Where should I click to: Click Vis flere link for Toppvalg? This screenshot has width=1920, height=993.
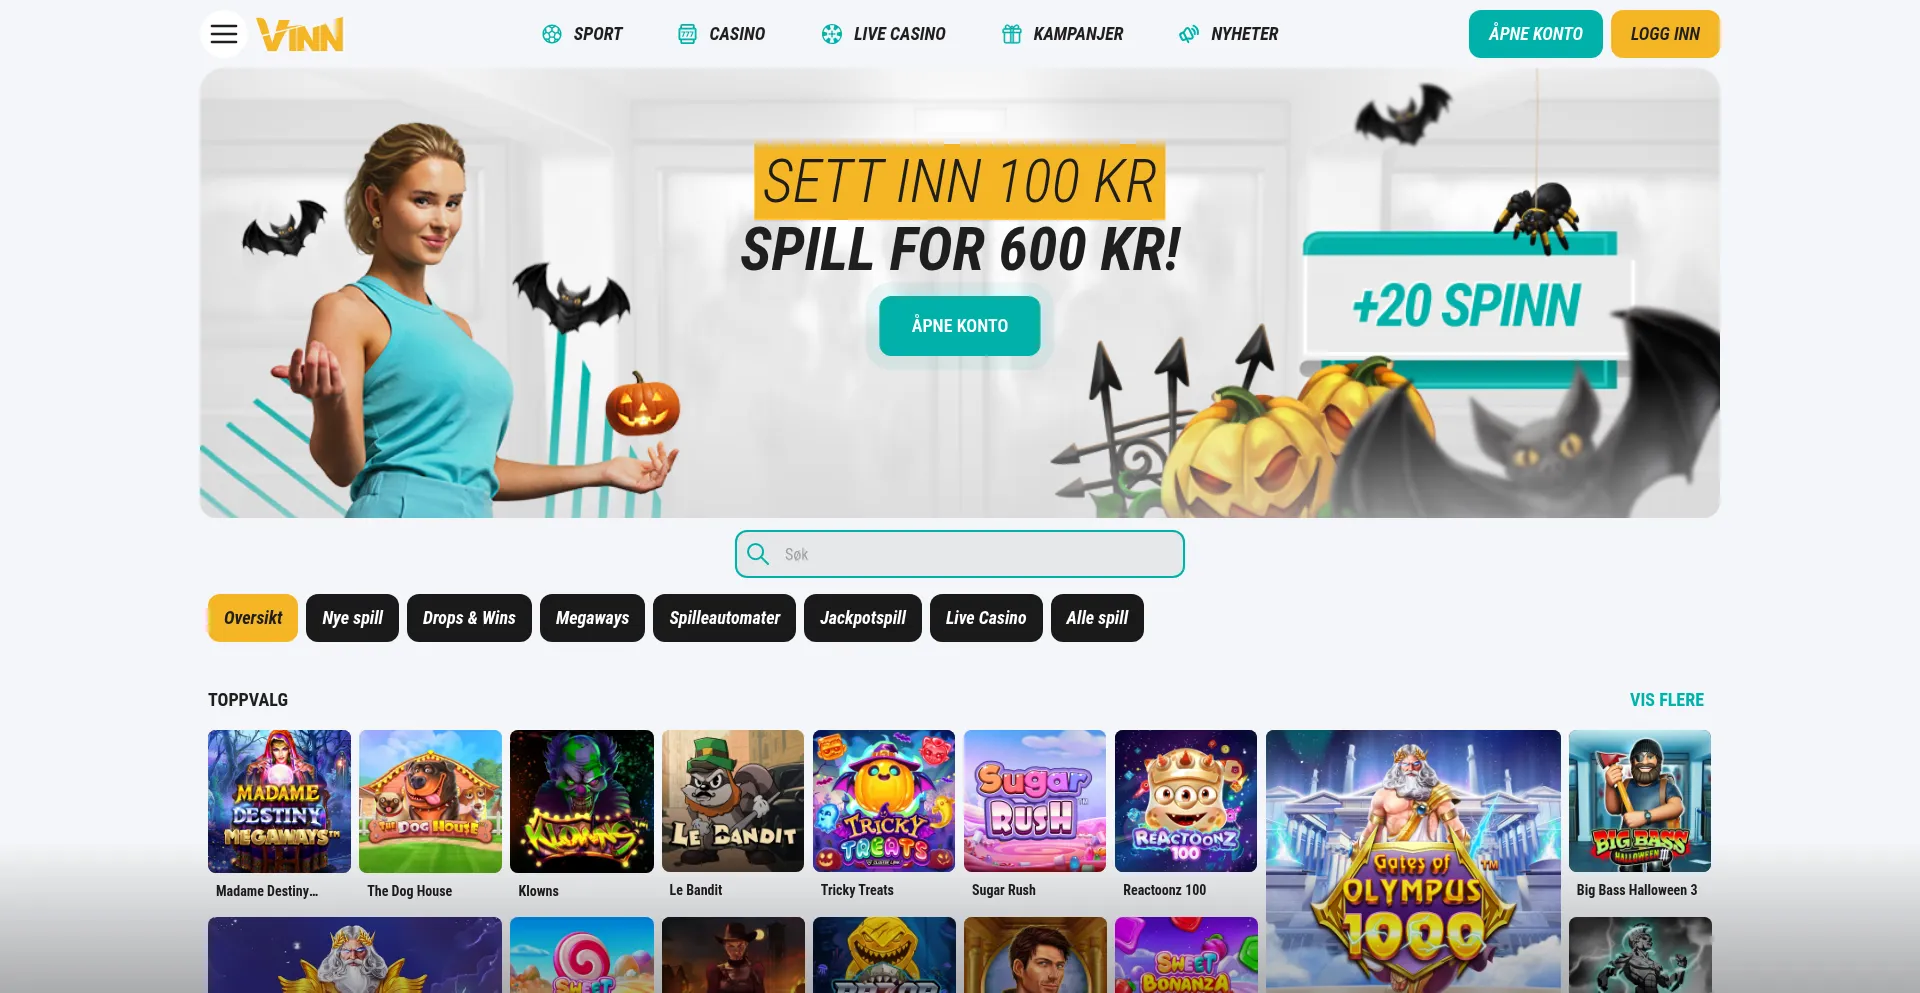pos(1666,700)
